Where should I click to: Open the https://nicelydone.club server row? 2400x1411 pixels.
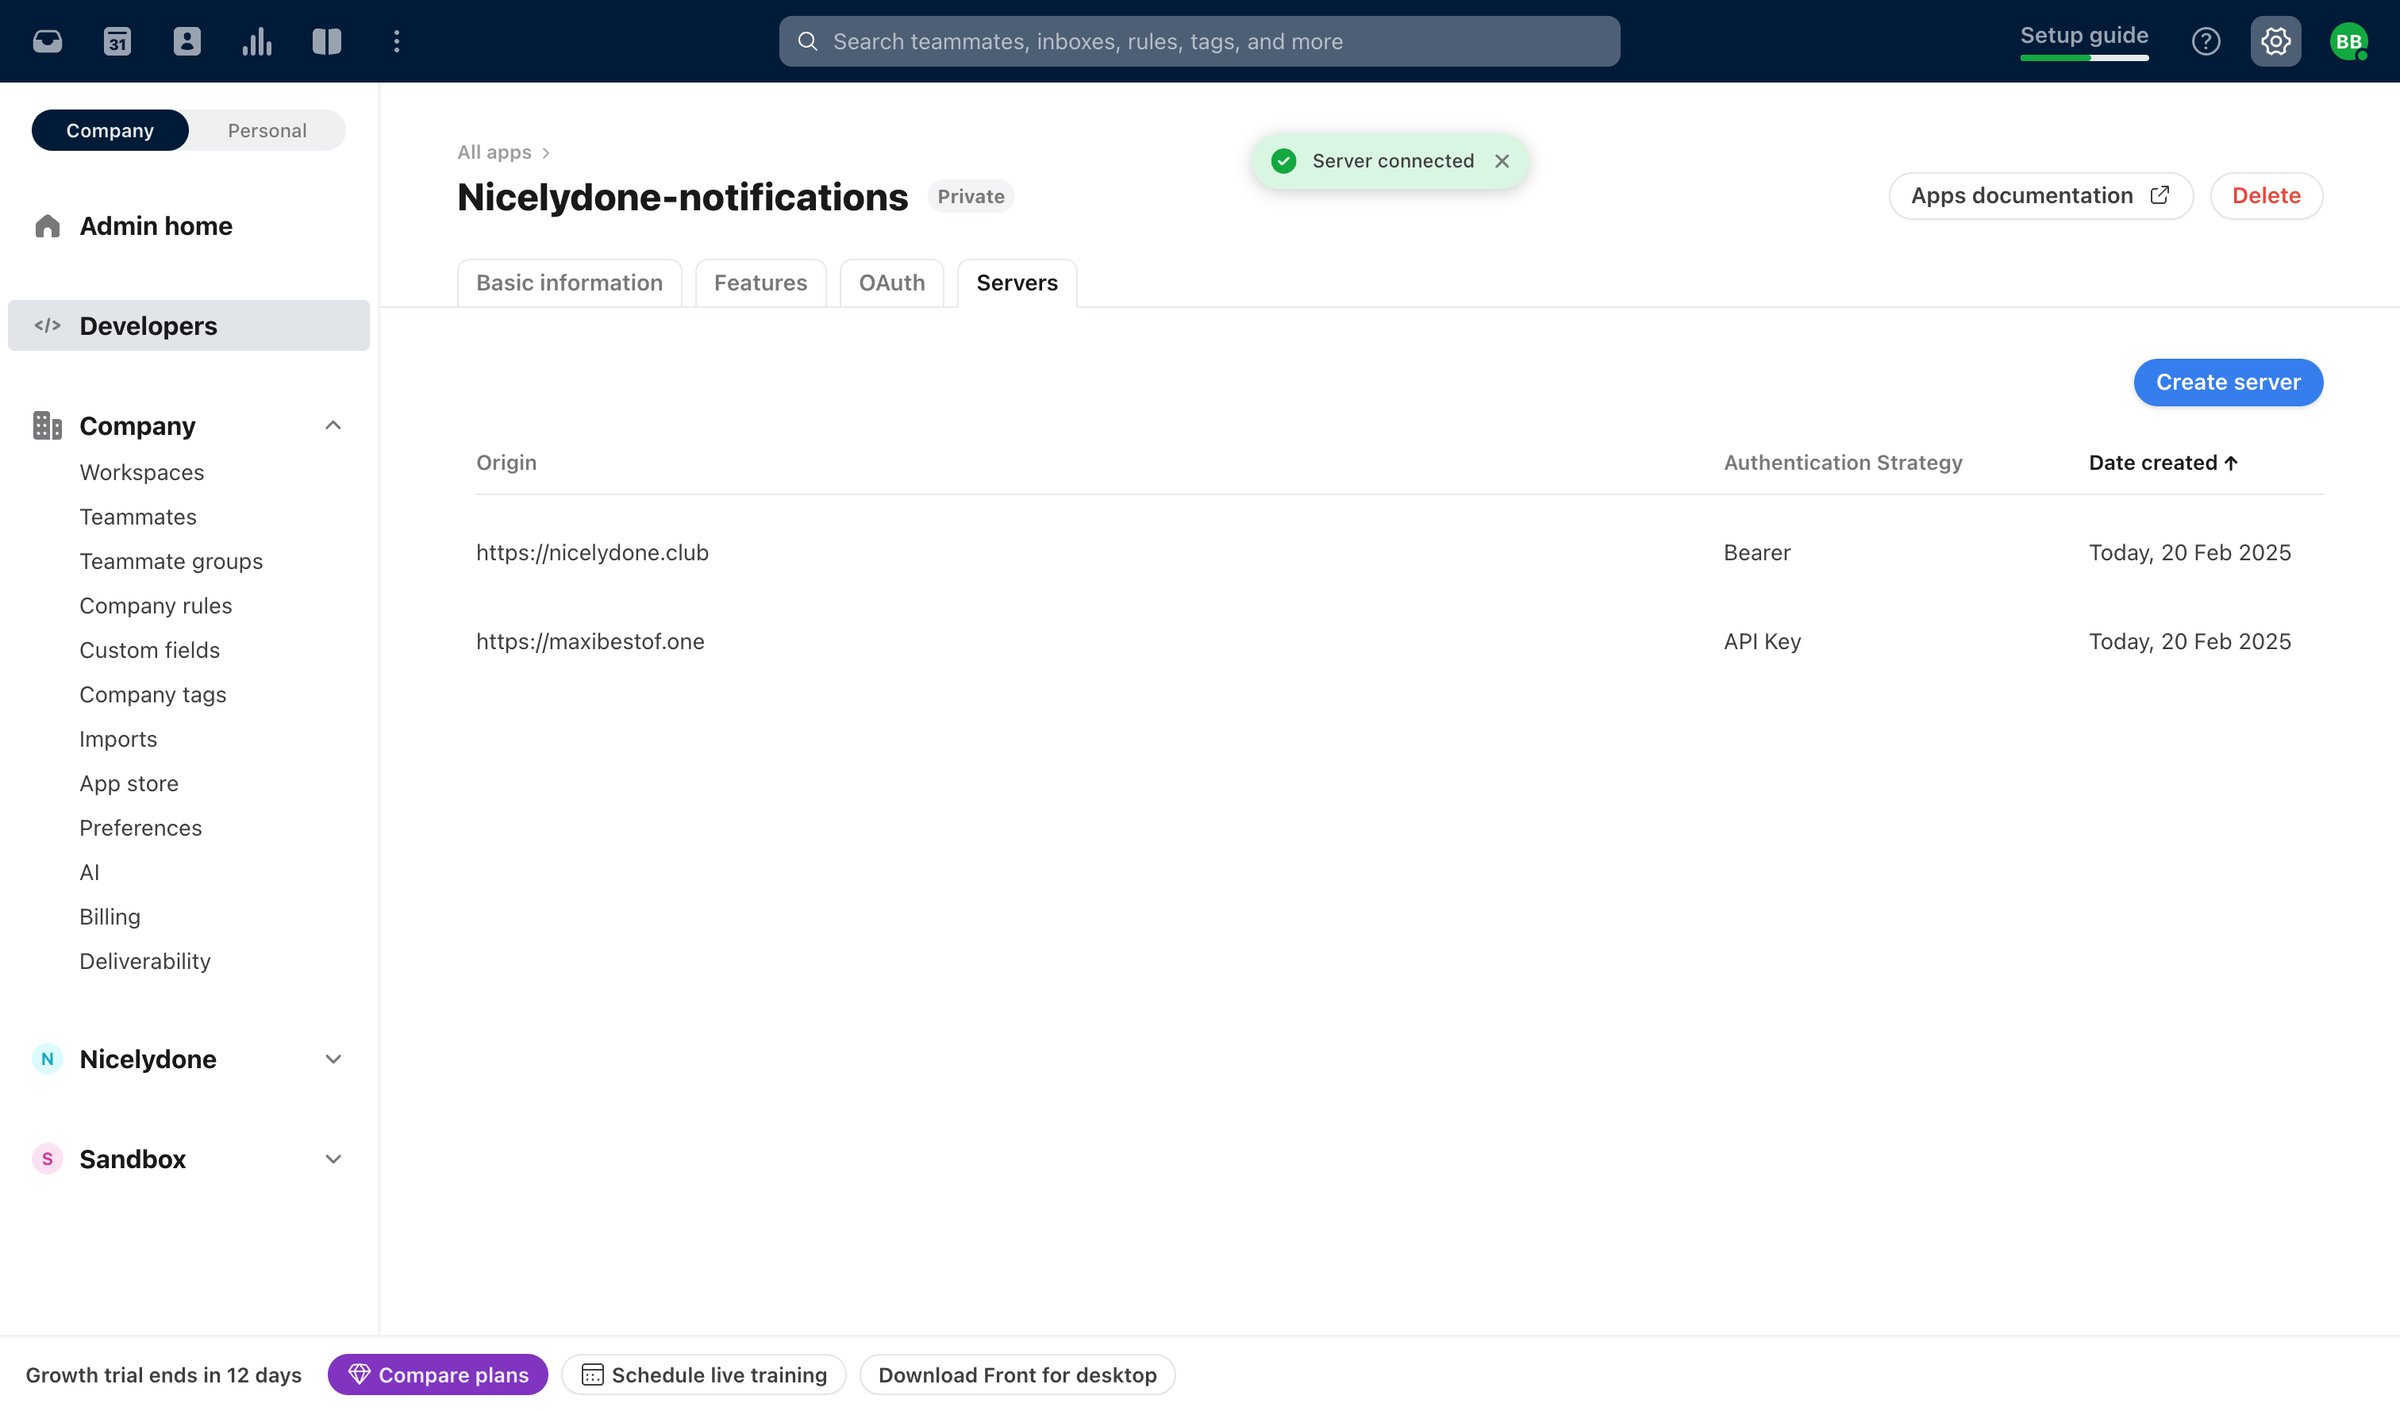pyautogui.click(x=1399, y=553)
